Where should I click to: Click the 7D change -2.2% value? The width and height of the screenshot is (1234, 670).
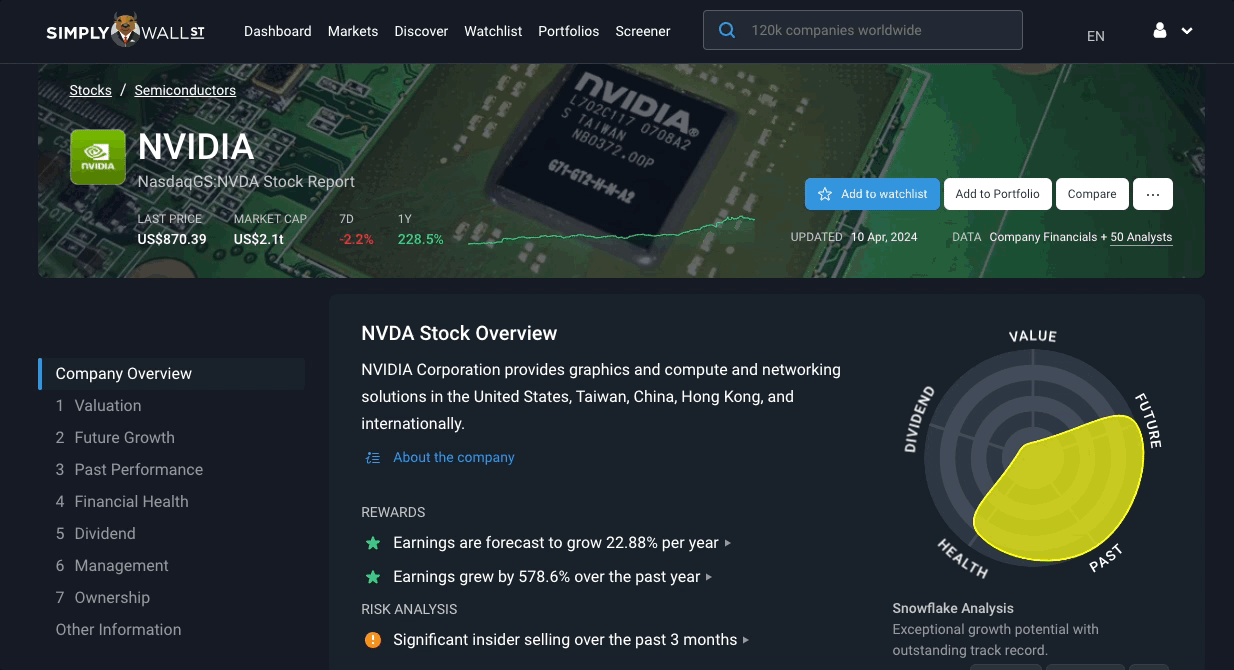pyautogui.click(x=356, y=239)
